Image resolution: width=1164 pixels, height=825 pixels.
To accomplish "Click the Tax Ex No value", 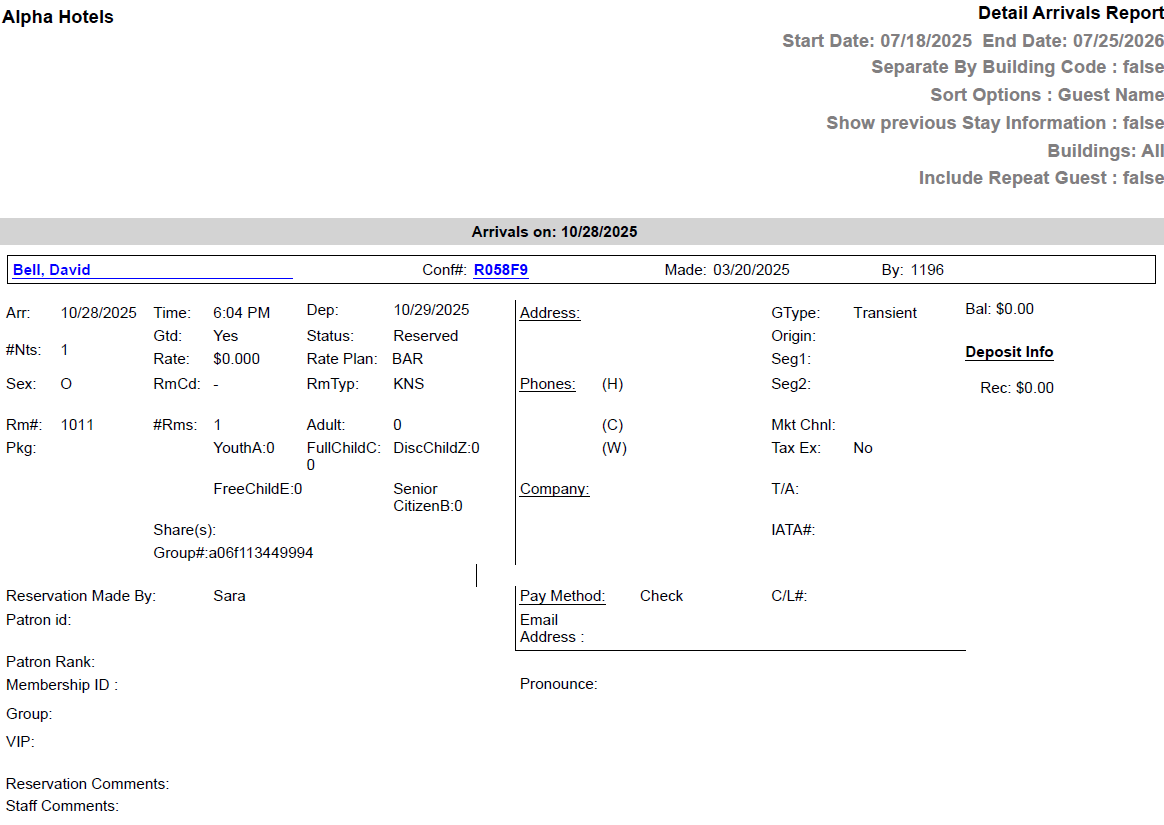I will coord(862,447).
